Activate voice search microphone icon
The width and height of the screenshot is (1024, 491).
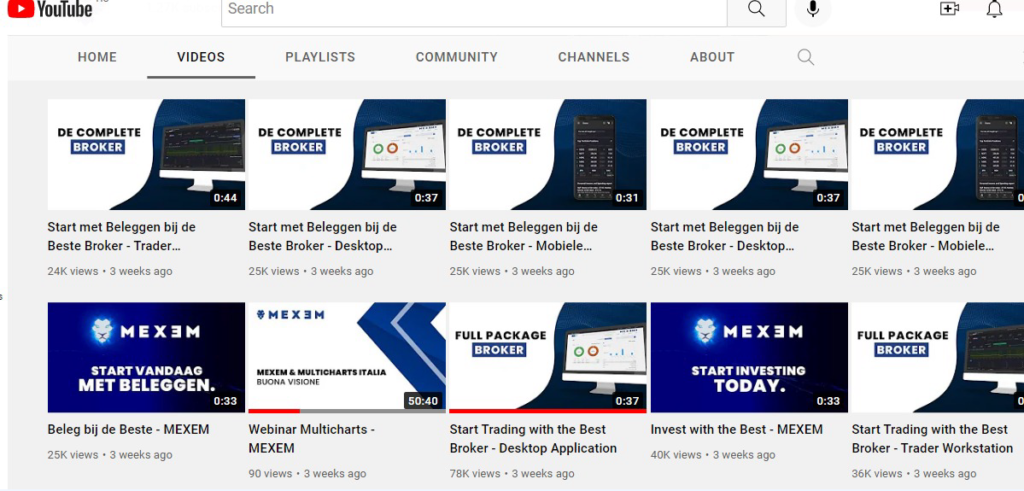[x=812, y=10]
